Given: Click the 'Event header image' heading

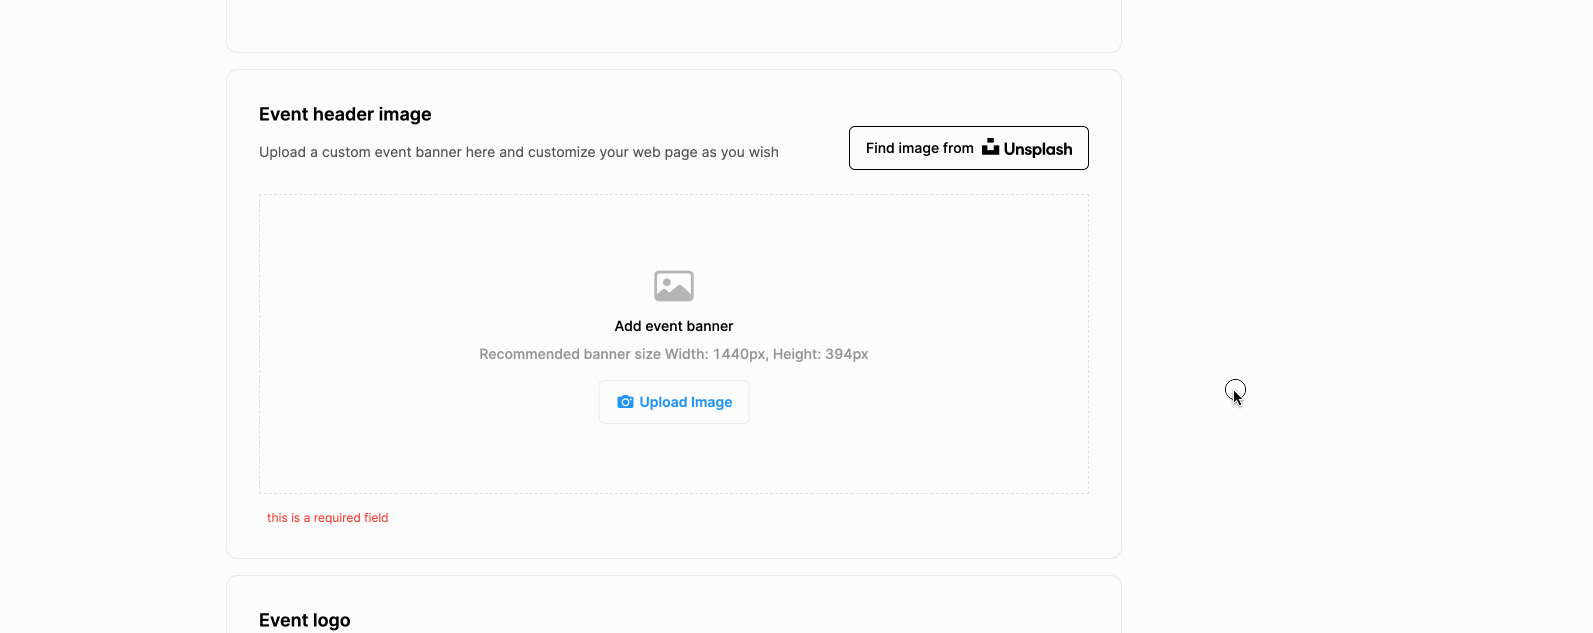Looking at the screenshot, I should 345,114.
